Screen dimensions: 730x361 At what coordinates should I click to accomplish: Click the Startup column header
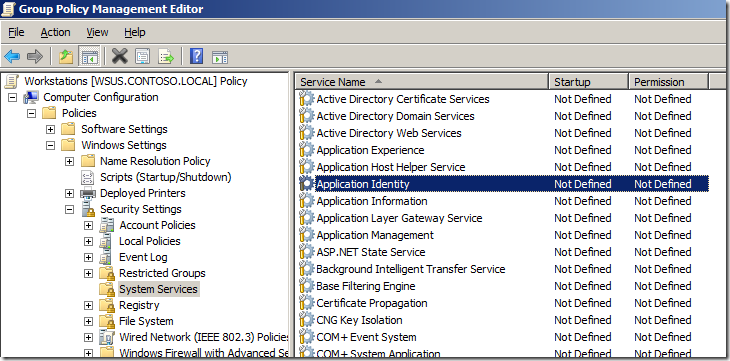tap(588, 82)
